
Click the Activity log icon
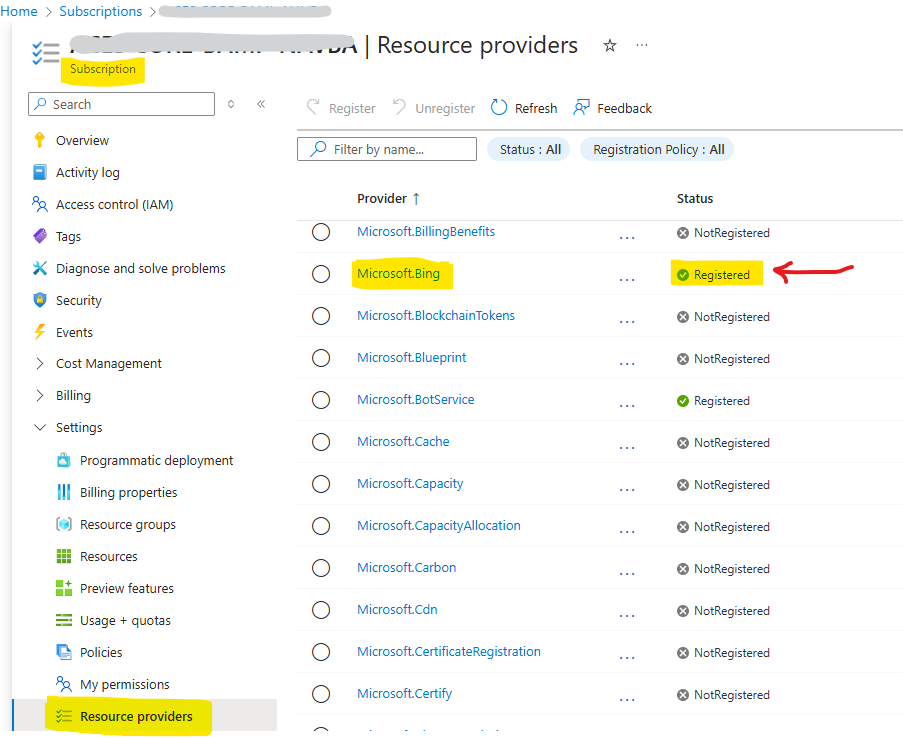[40, 172]
